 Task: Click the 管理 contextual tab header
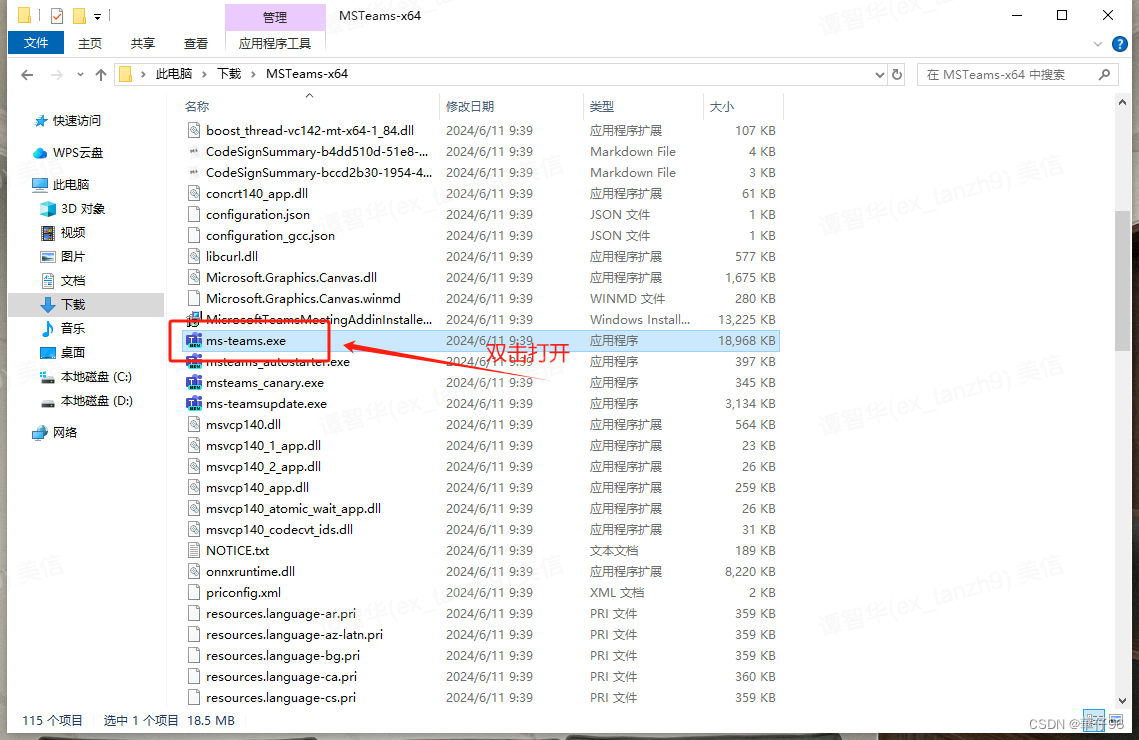click(275, 17)
